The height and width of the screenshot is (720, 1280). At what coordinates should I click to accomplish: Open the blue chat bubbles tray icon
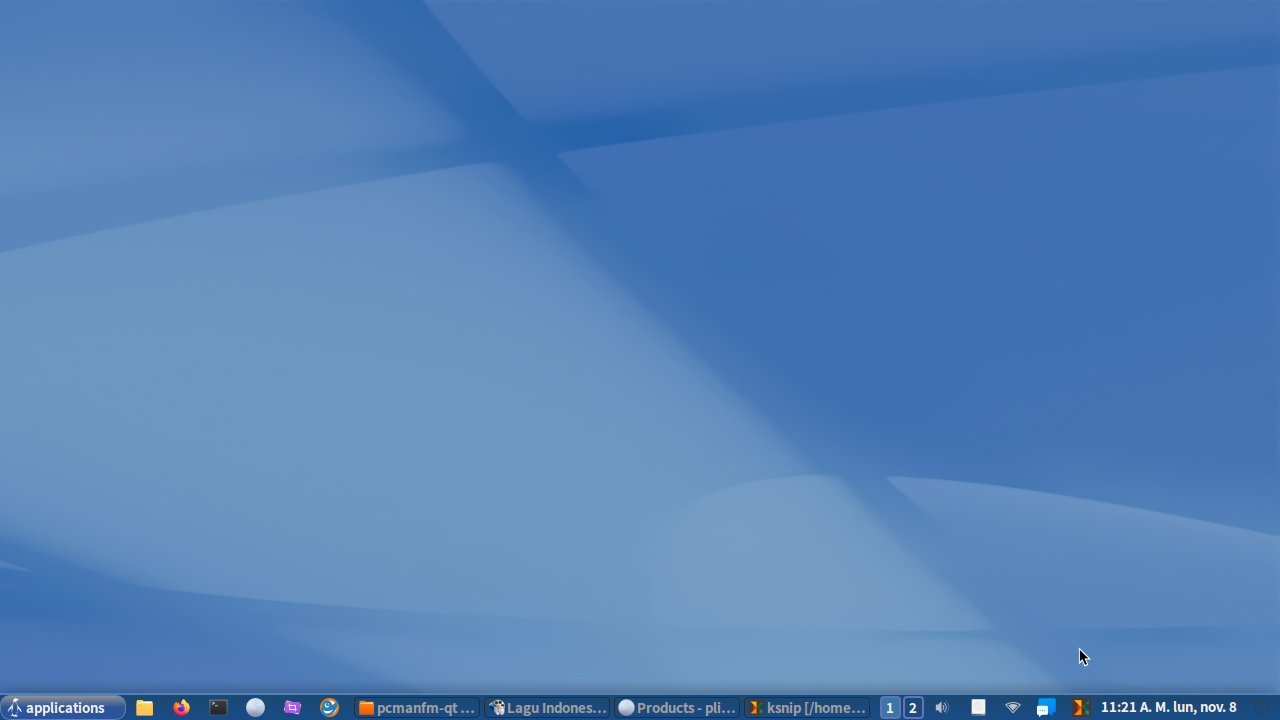click(1046, 707)
